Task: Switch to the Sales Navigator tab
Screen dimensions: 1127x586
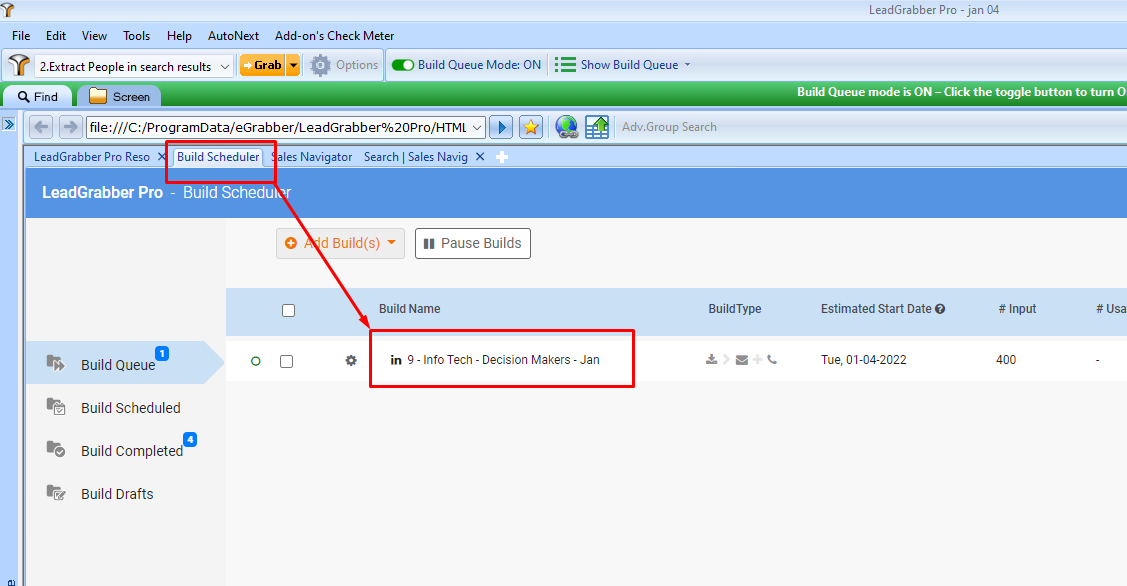Action: tap(312, 157)
